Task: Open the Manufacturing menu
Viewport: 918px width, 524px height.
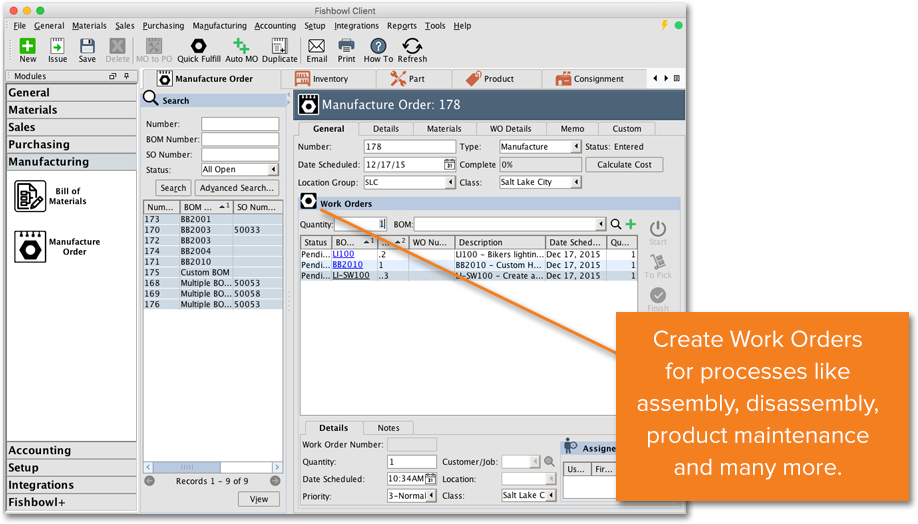Action: point(220,26)
